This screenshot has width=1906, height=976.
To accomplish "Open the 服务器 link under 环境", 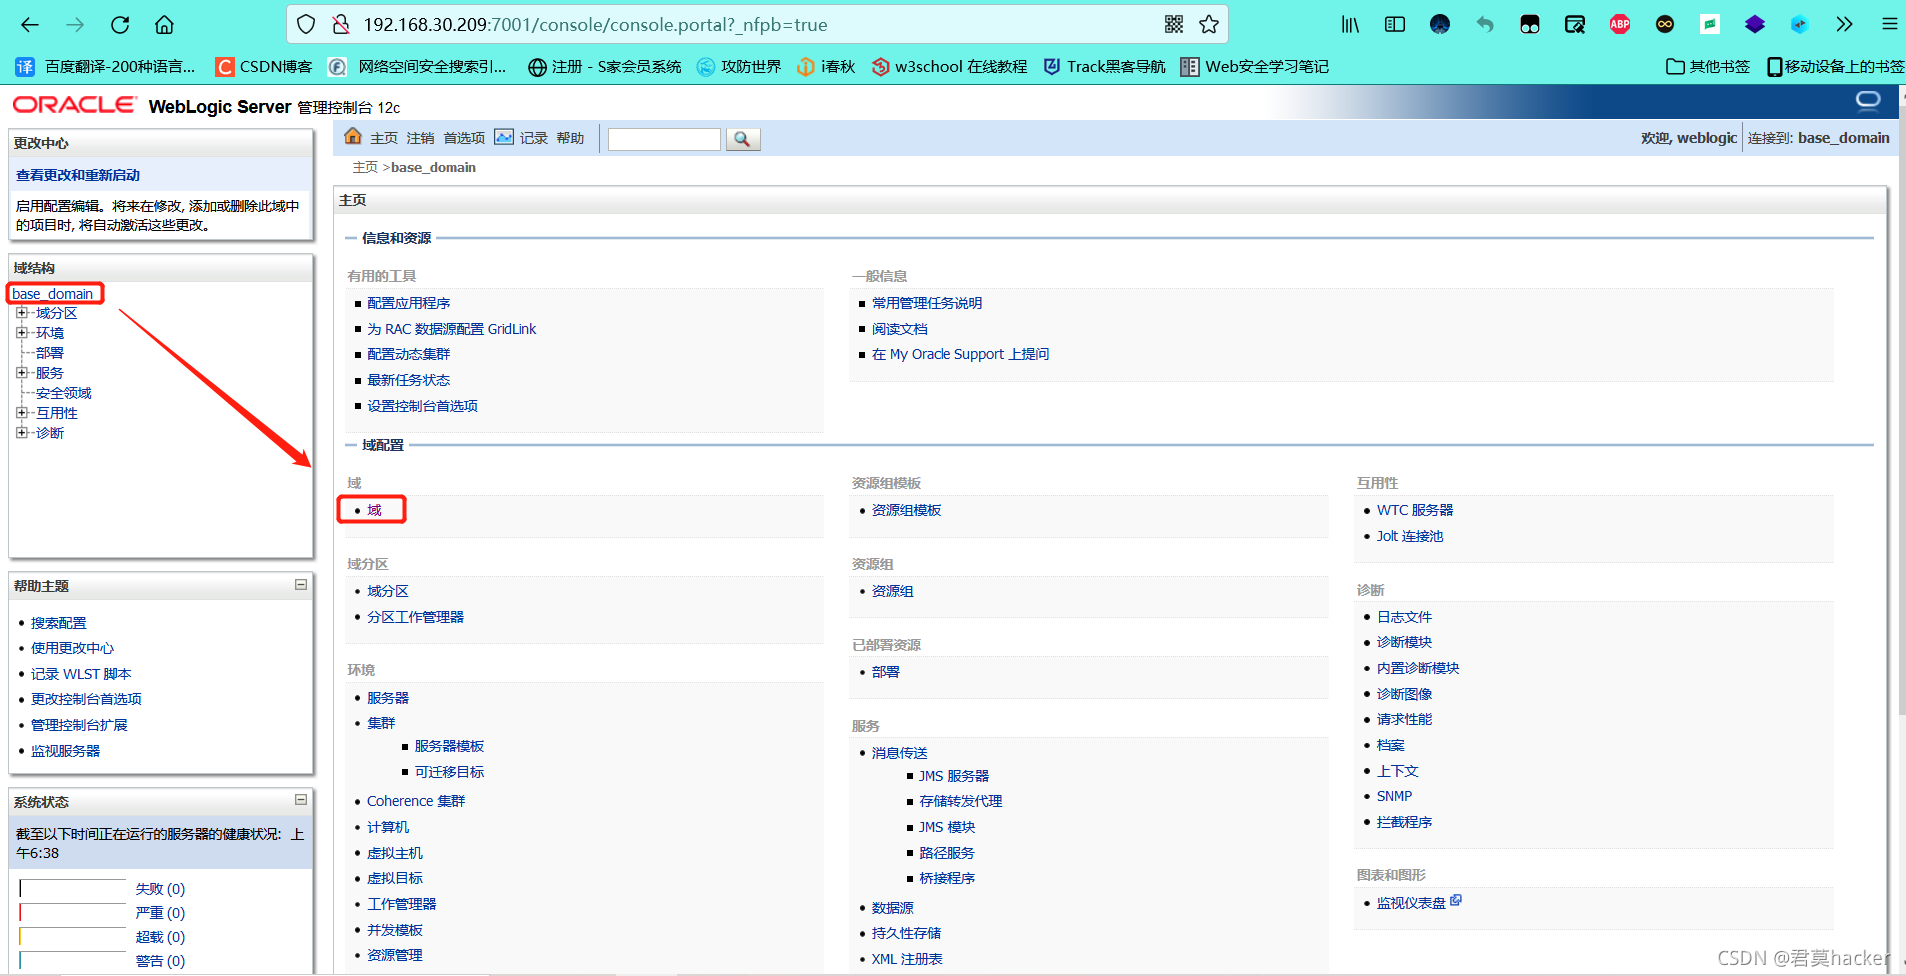I will click(x=388, y=698).
